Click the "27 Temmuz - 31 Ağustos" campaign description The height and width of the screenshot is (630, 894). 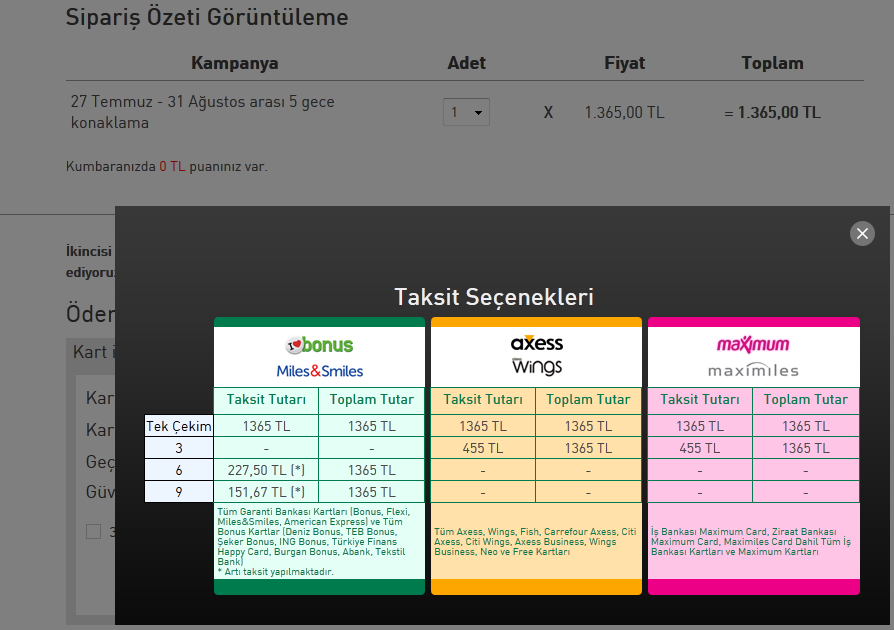(x=202, y=112)
